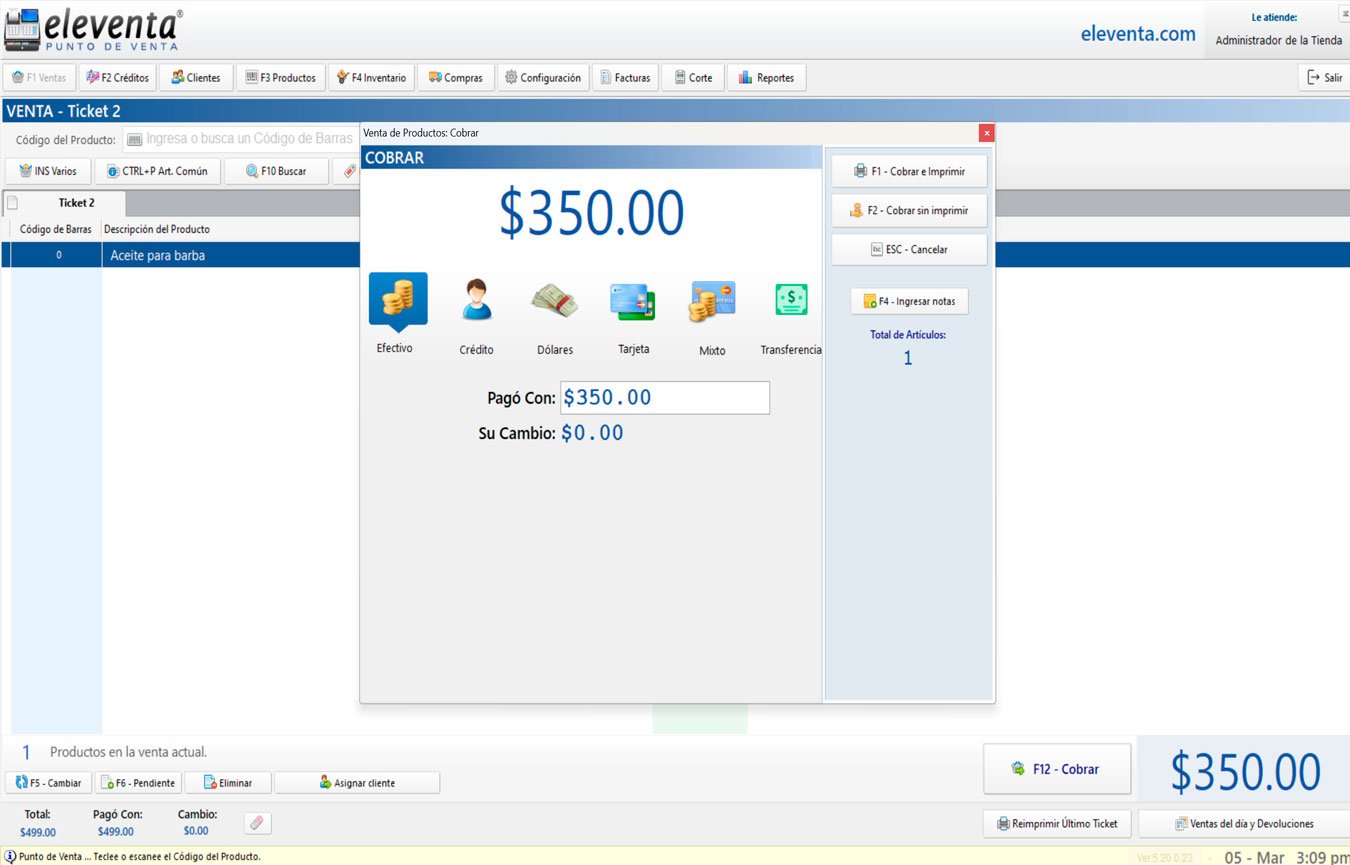
Task: Click the eleventa cash register logo
Action: [x=22, y=30]
